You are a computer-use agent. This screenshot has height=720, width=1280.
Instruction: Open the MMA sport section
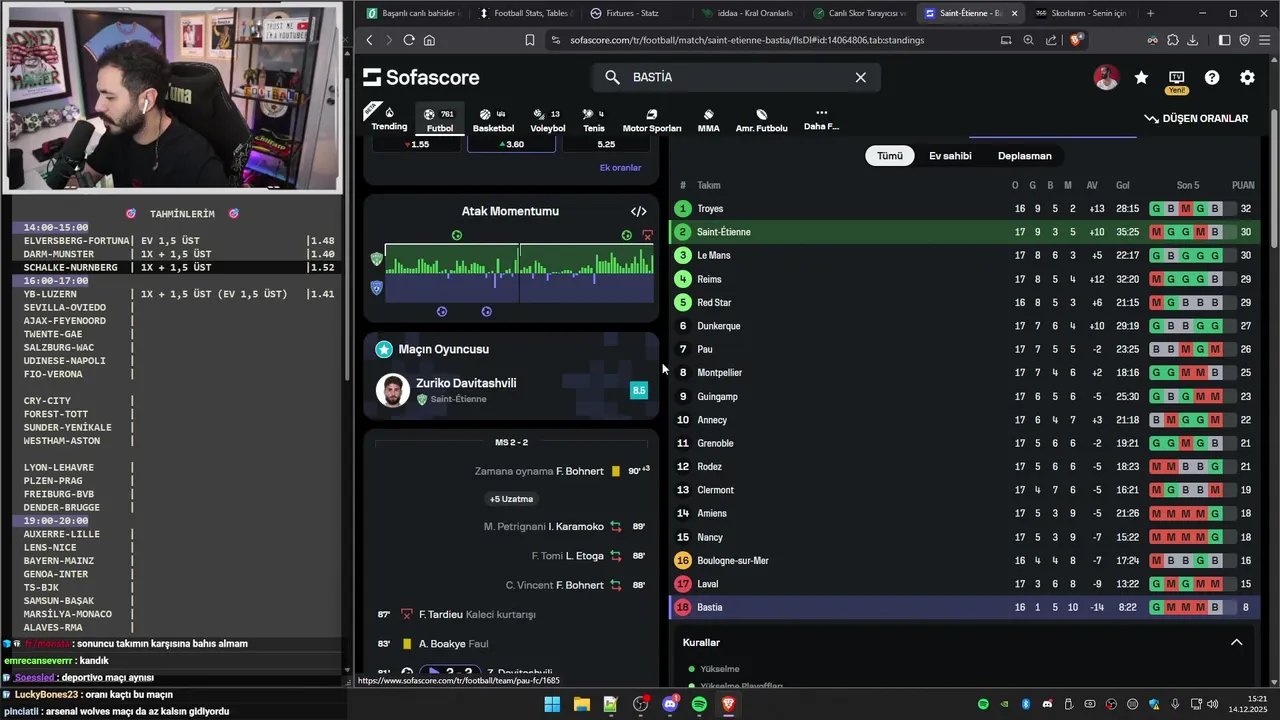708,120
